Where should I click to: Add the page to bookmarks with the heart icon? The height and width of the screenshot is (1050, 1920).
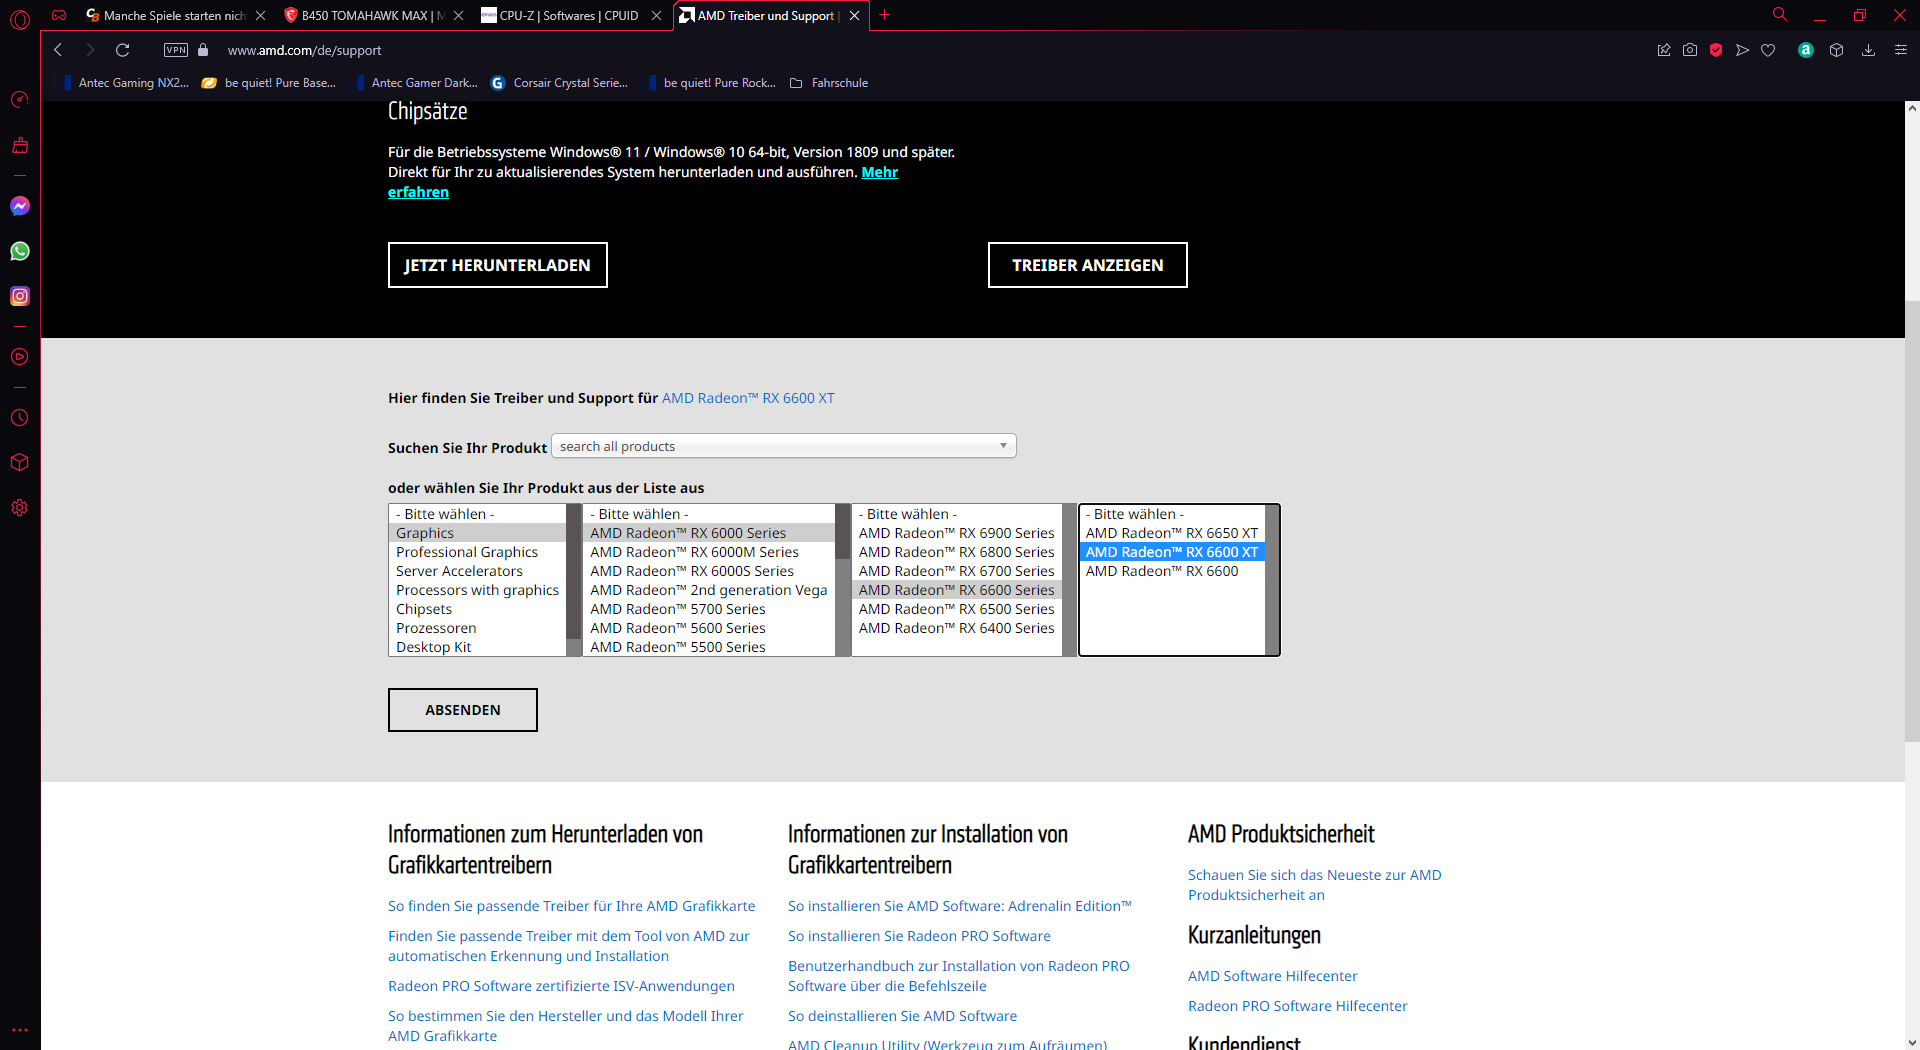click(1768, 50)
